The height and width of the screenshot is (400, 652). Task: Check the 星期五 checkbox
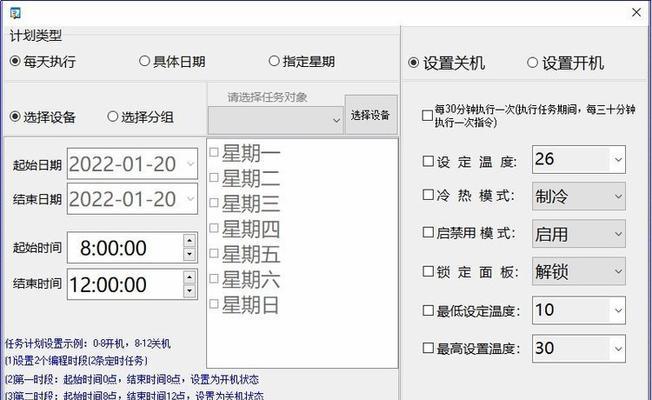(214, 253)
